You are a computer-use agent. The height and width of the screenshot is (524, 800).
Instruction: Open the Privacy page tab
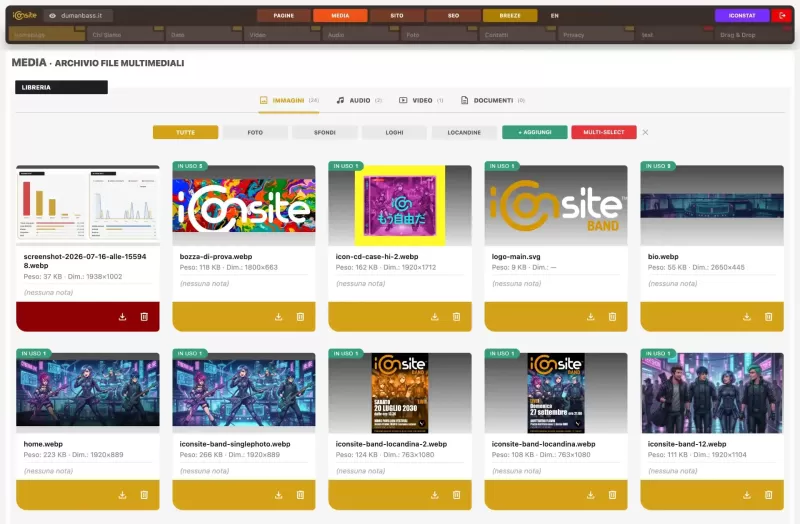pyautogui.click(x=596, y=34)
